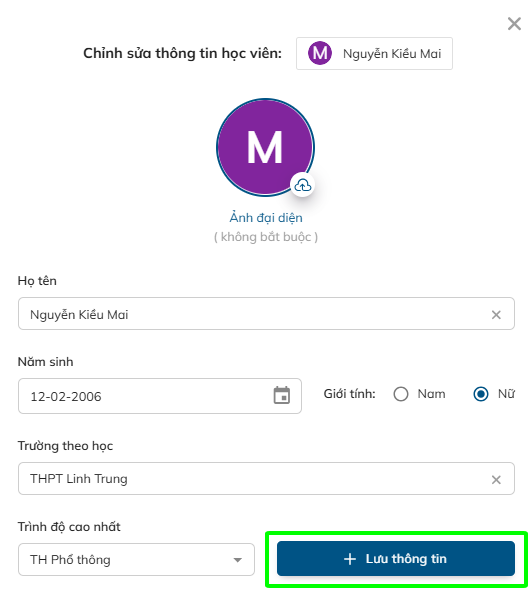Click the birth date field showing 12-02-2006

160,396
